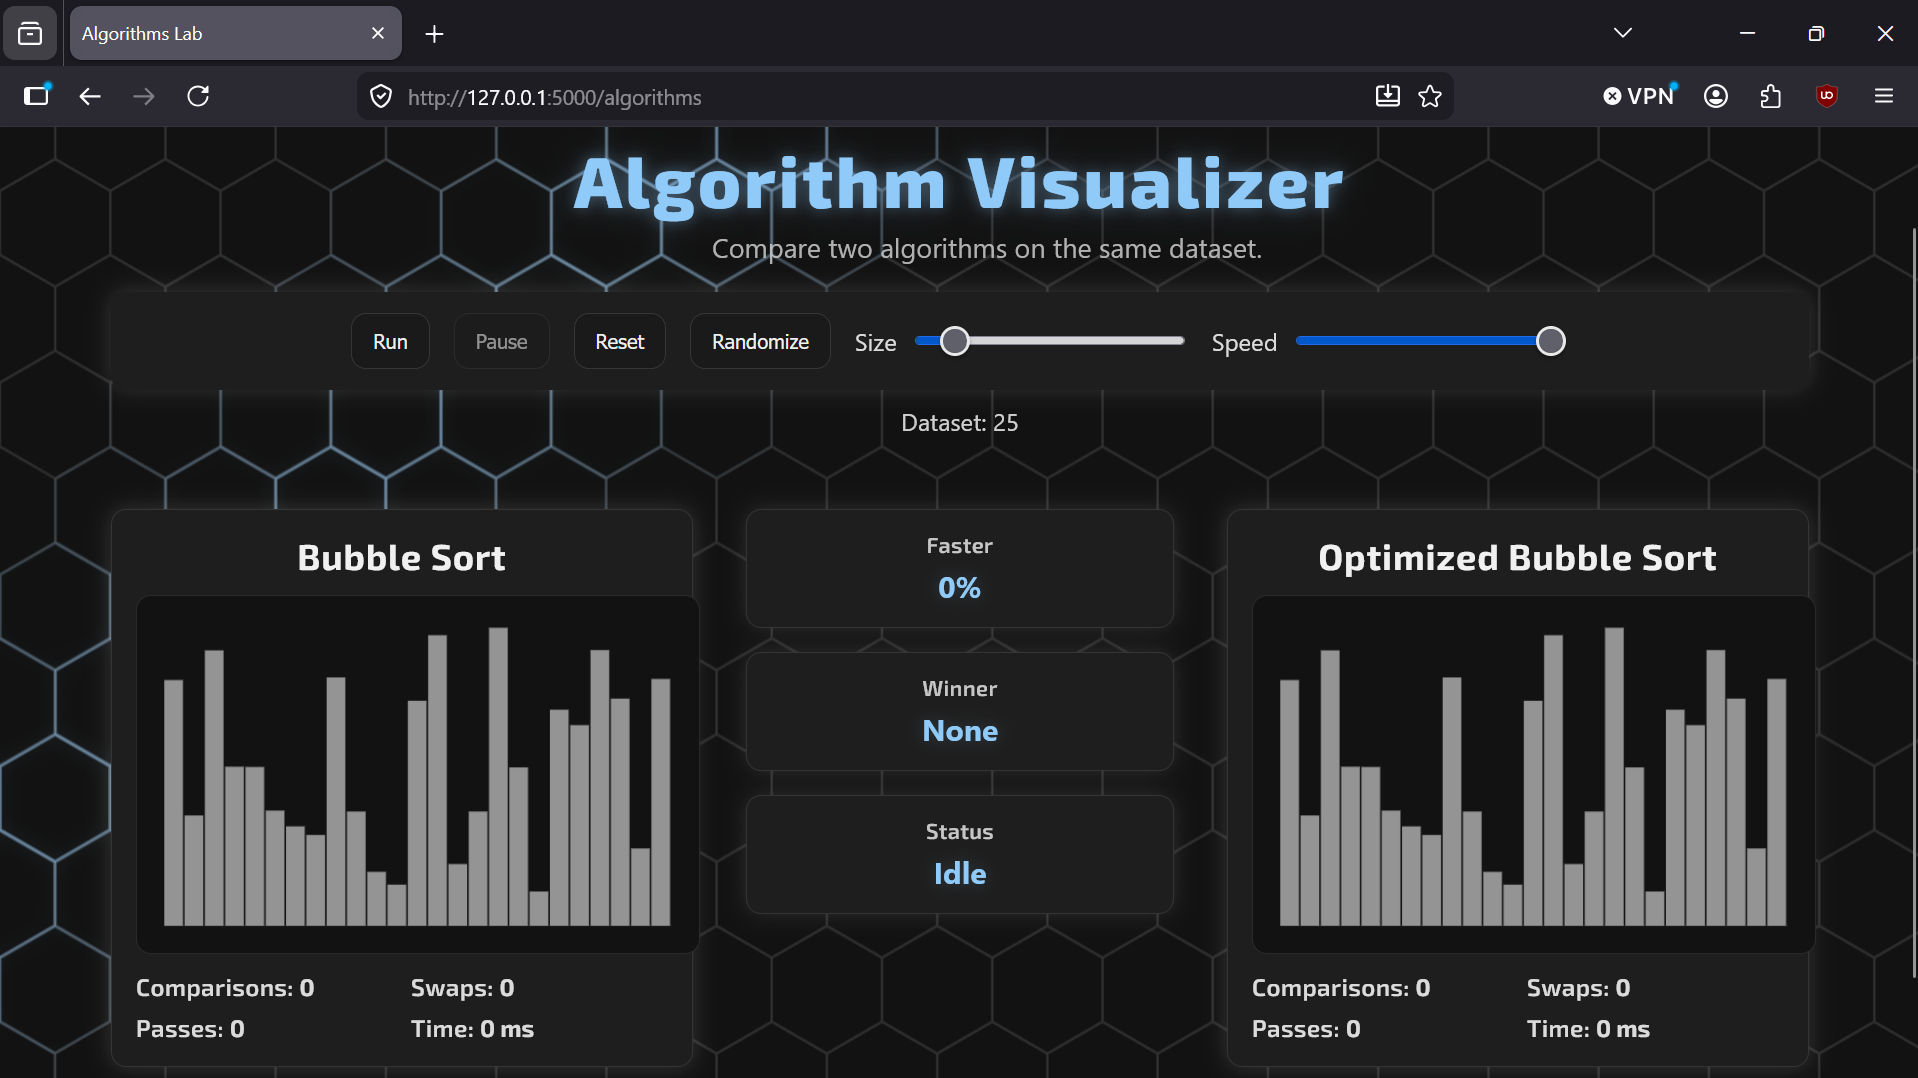Image resolution: width=1918 pixels, height=1078 pixels.
Task: Click the Speed slider handle
Action: point(1550,341)
